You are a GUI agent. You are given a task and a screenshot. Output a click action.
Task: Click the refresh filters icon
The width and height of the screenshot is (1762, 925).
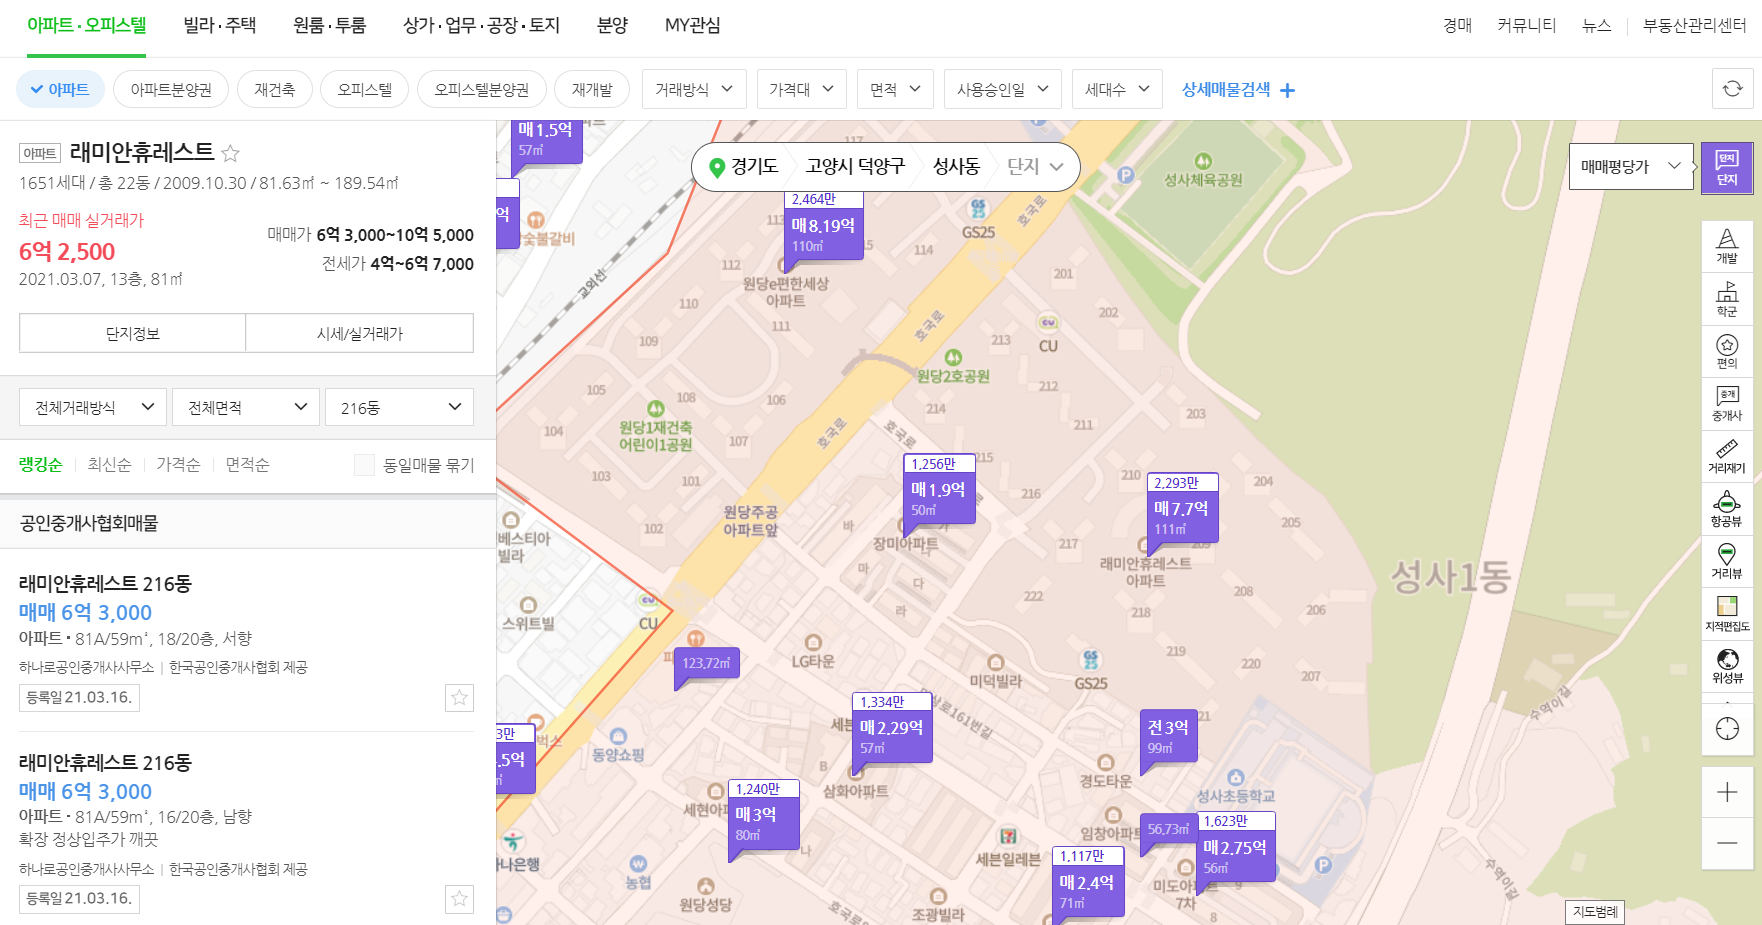click(x=1733, y=89)
